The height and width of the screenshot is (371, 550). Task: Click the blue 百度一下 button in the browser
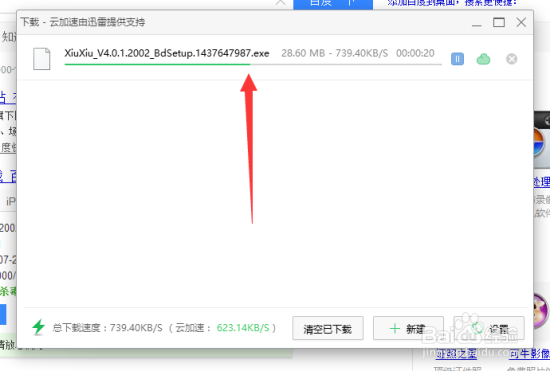(x=333, y=4)
